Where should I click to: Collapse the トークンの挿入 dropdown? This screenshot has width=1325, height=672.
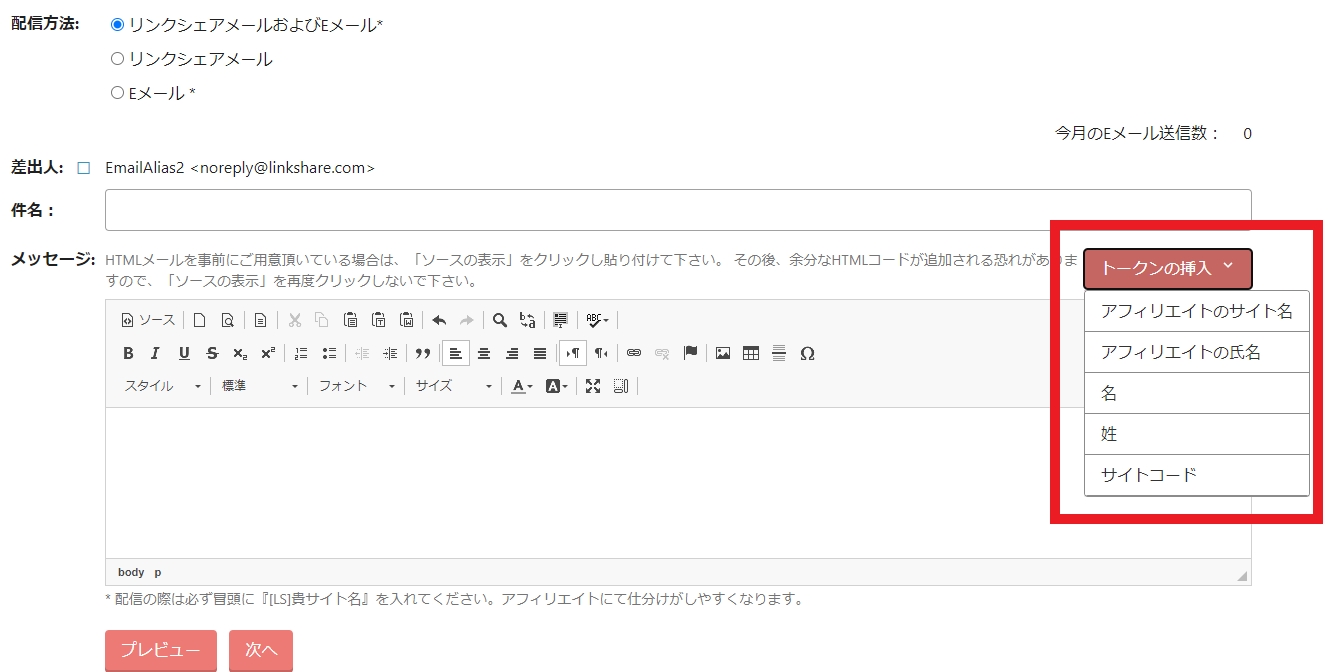[1167, 268]
